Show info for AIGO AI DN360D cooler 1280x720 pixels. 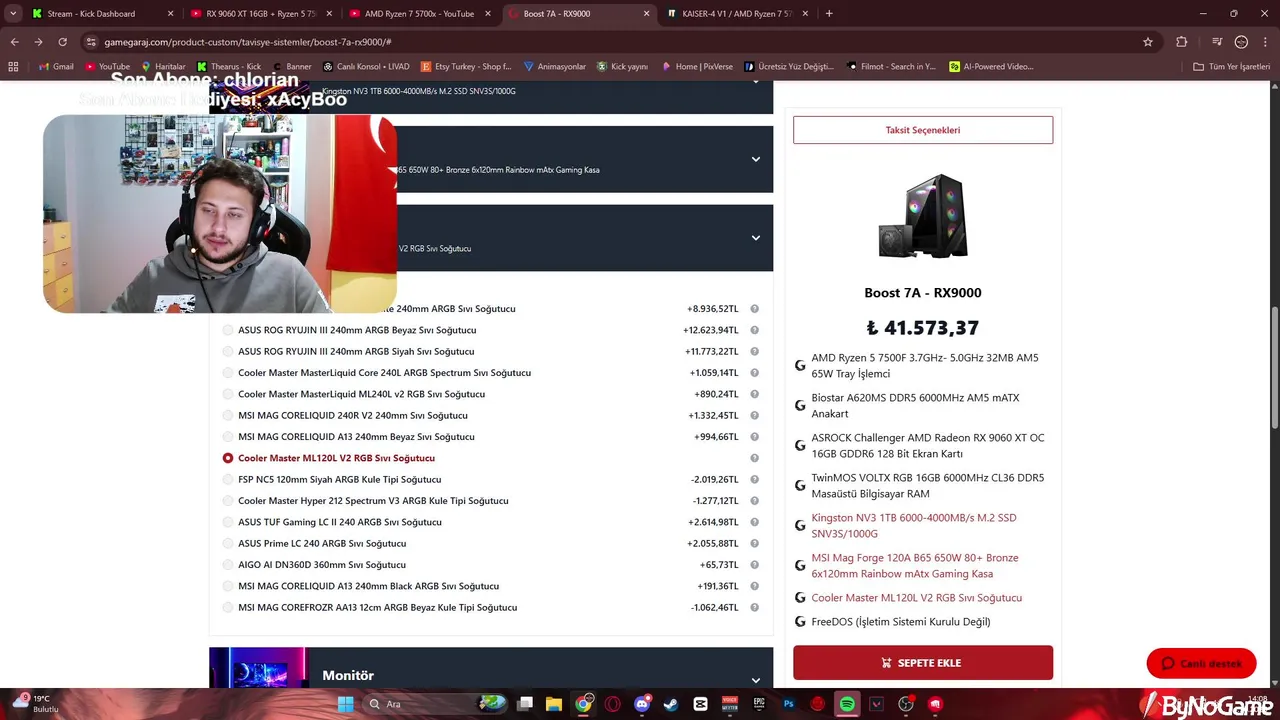(755, 565)
